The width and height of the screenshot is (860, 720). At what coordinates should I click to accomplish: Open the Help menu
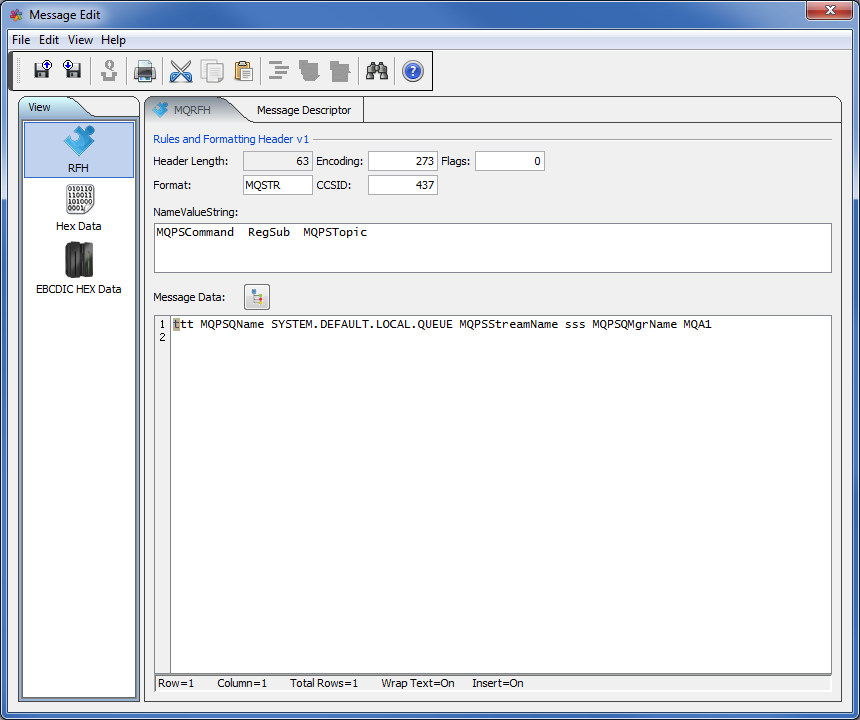coord(114,40)
